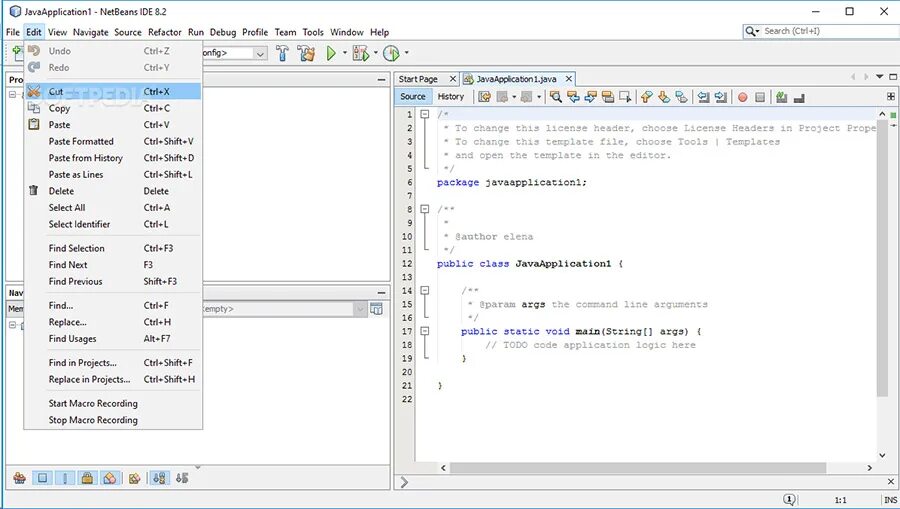Collapse the param Javadoc fold at line 14
Image resolution: width=900 pixels, height=509 pixels.
coord(425,291)
